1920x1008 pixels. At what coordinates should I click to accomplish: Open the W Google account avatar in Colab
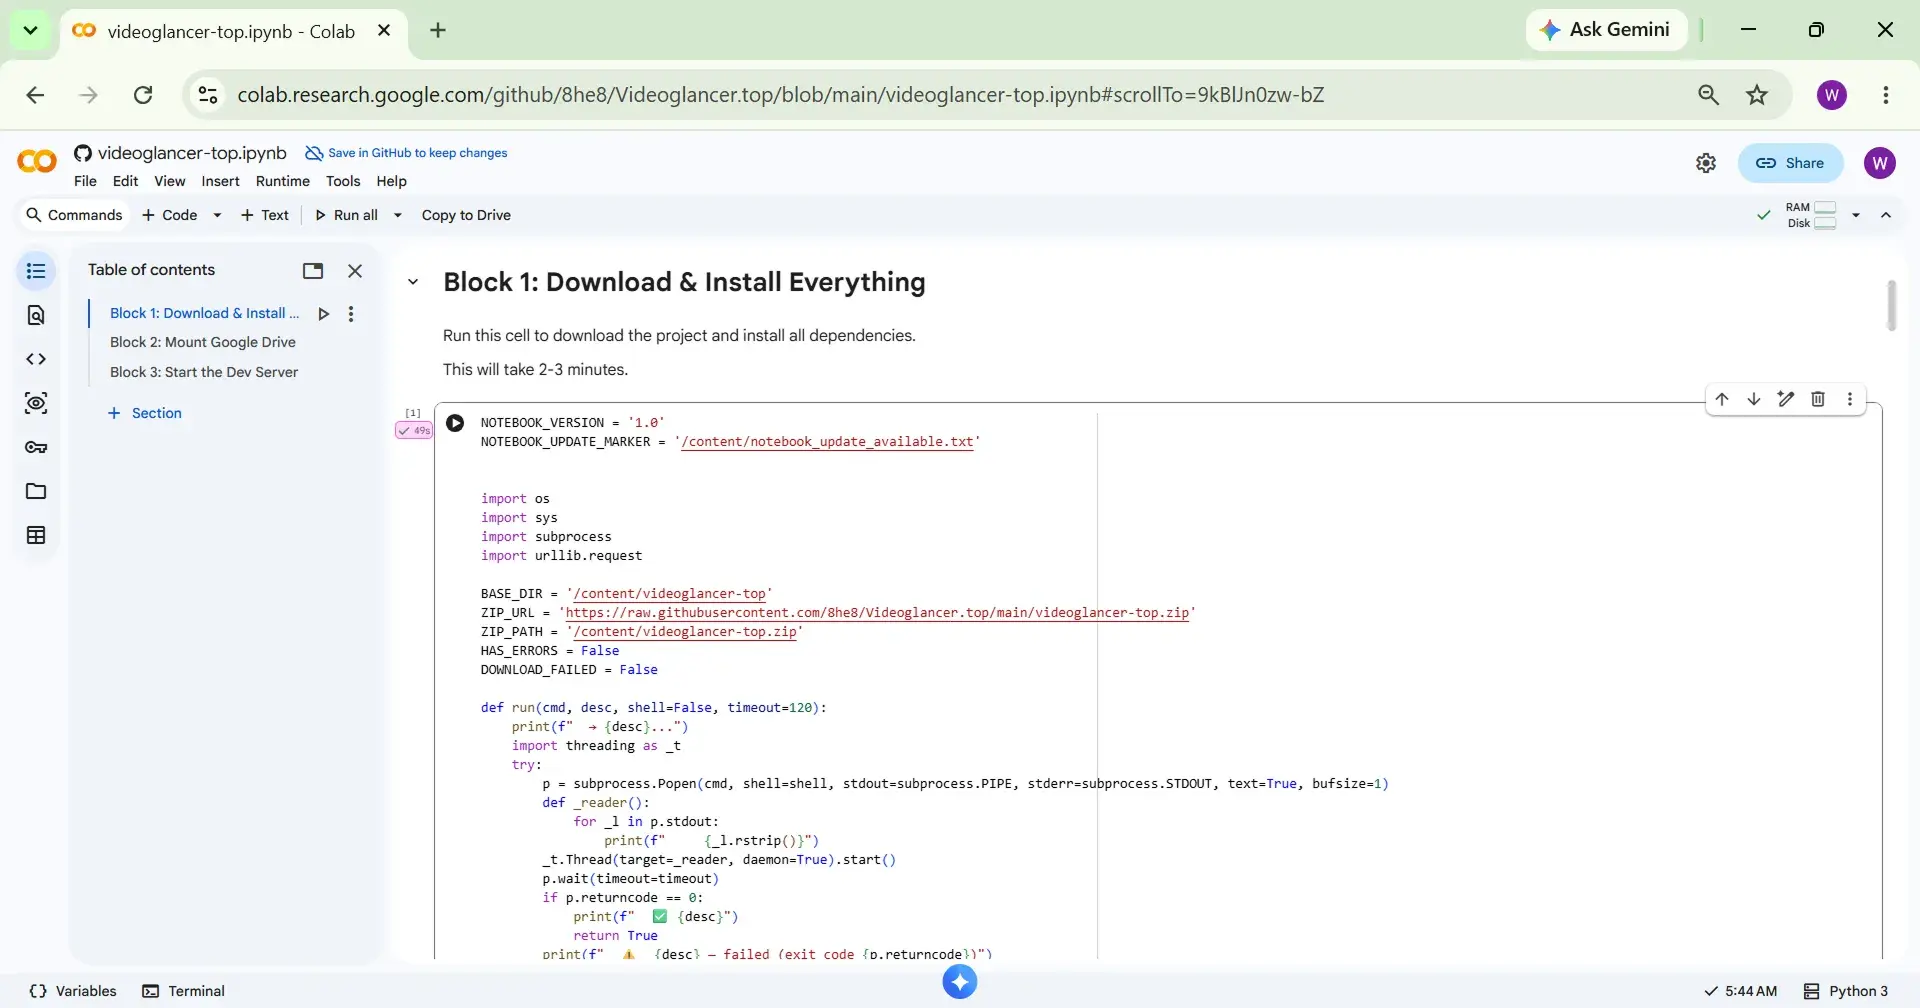coord(1880,163)
